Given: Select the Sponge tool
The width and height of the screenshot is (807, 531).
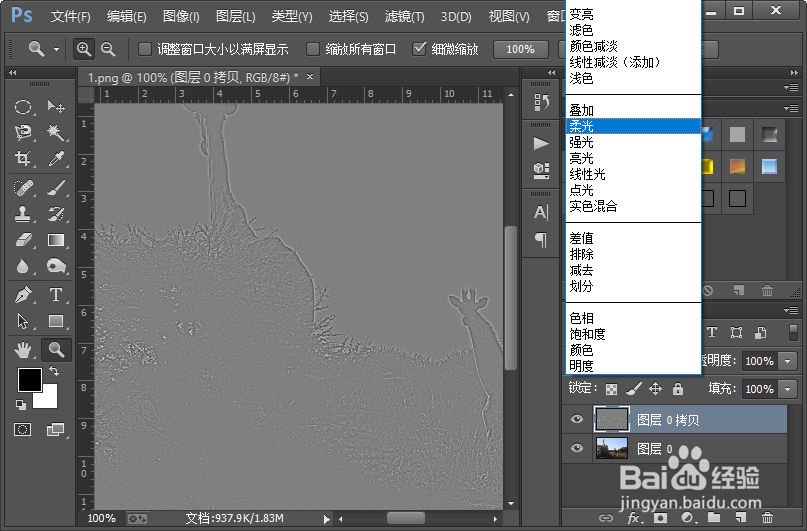Looking at the screenshot, I should (x=56, y=266).
